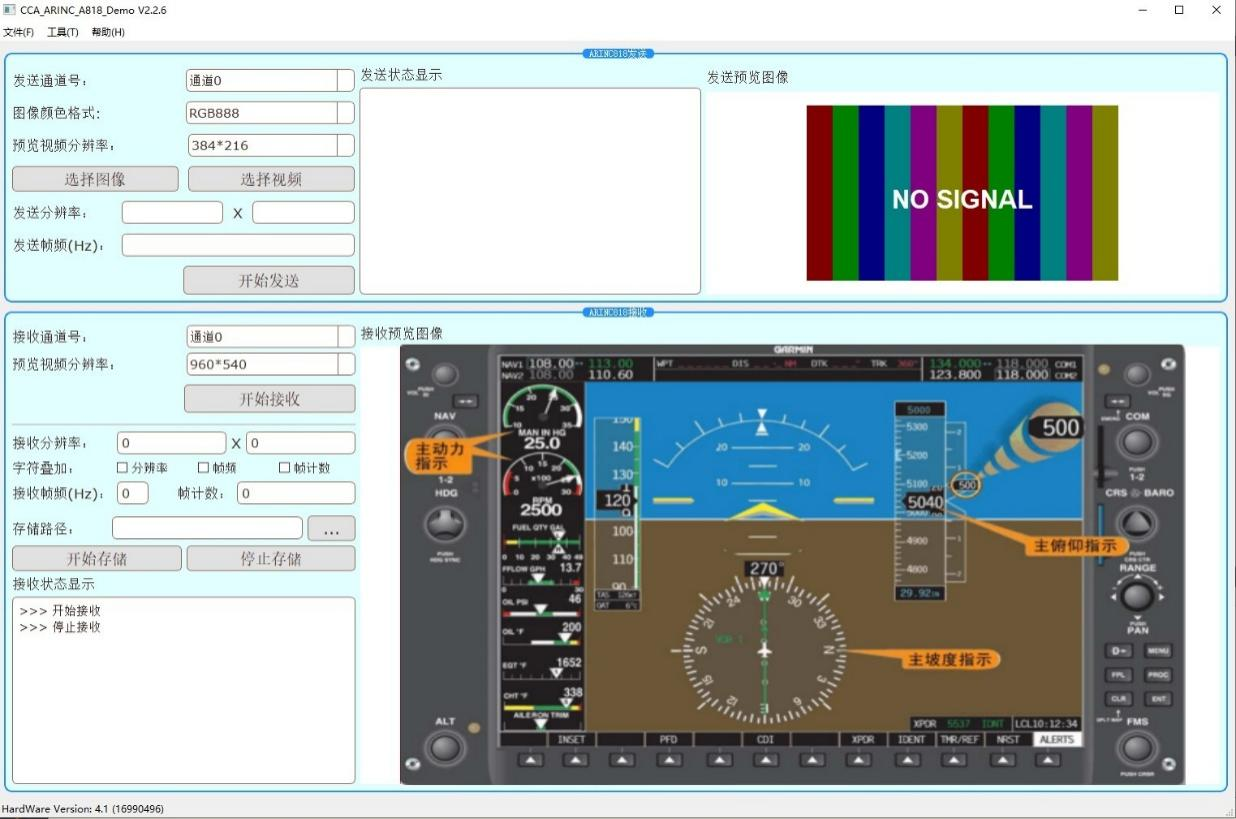Open the 发送通道号 dropdown
Viewport: 1236px width, 819px height.
[x=346, y=81]
